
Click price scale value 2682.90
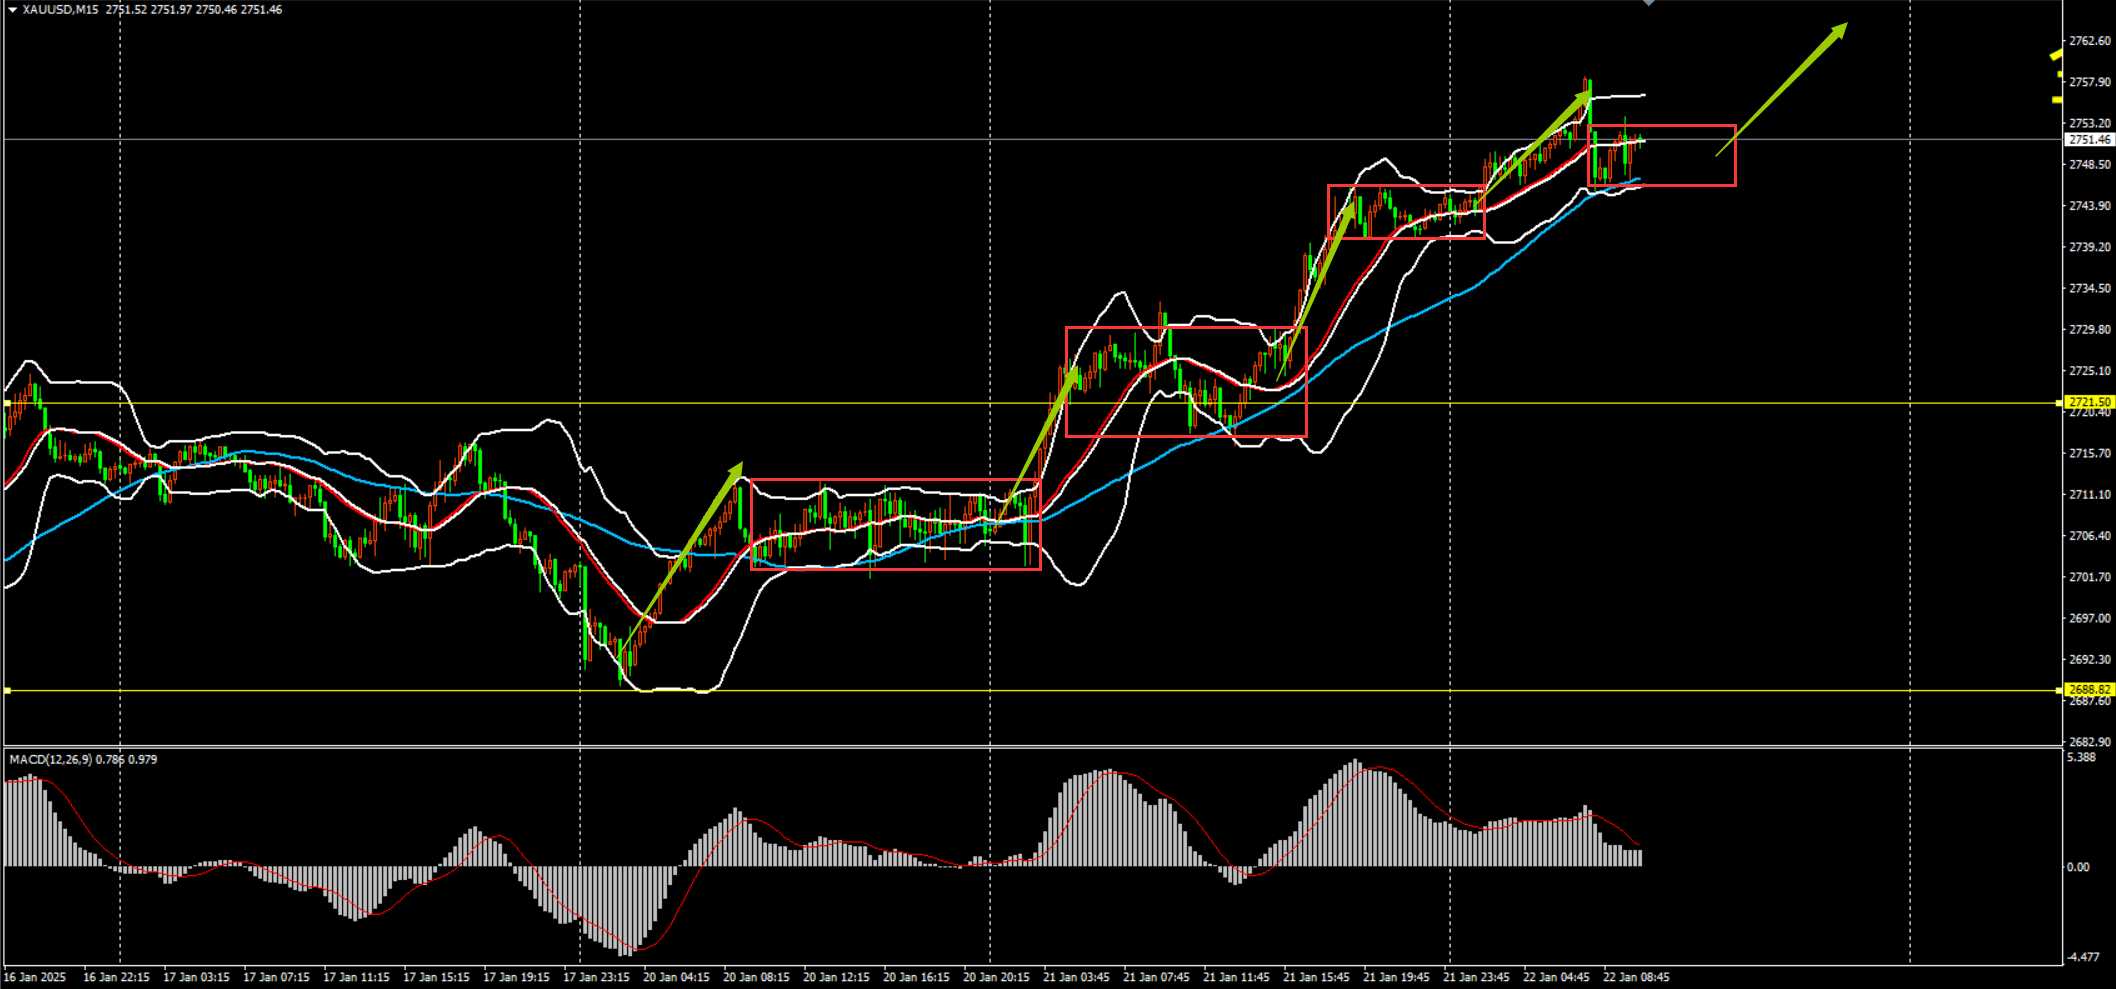(x=2090, y=742)
